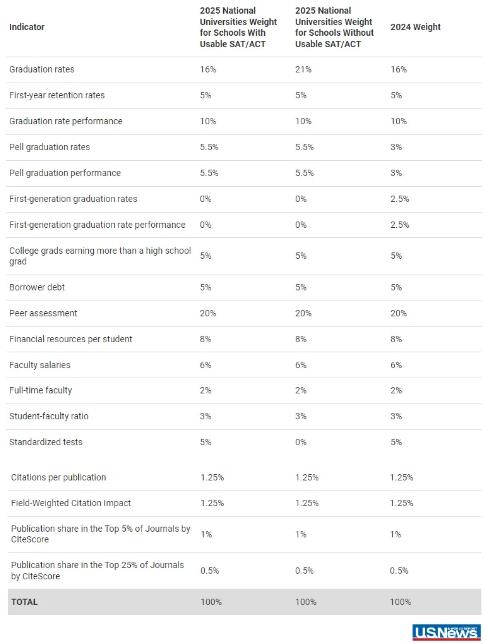This screenshot has height=644, width=486.
Task: Click header for Schools With Usable SAT/ACT
Action: pos(238,27)
